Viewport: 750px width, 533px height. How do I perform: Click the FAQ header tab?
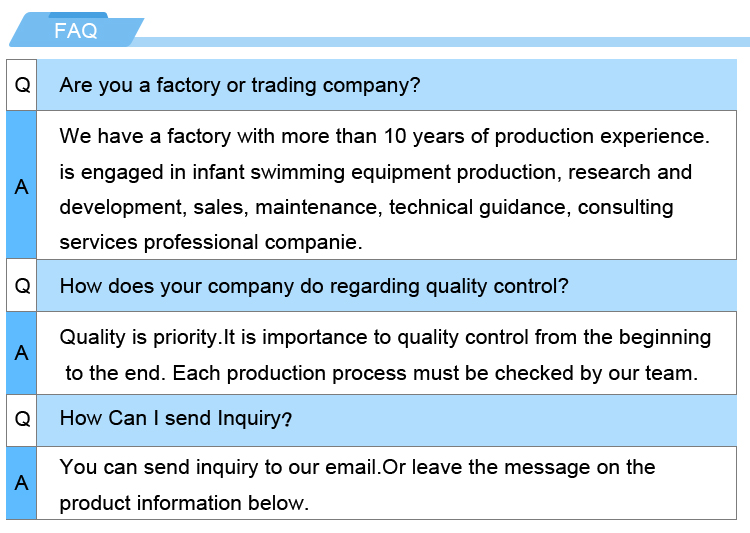76,31
